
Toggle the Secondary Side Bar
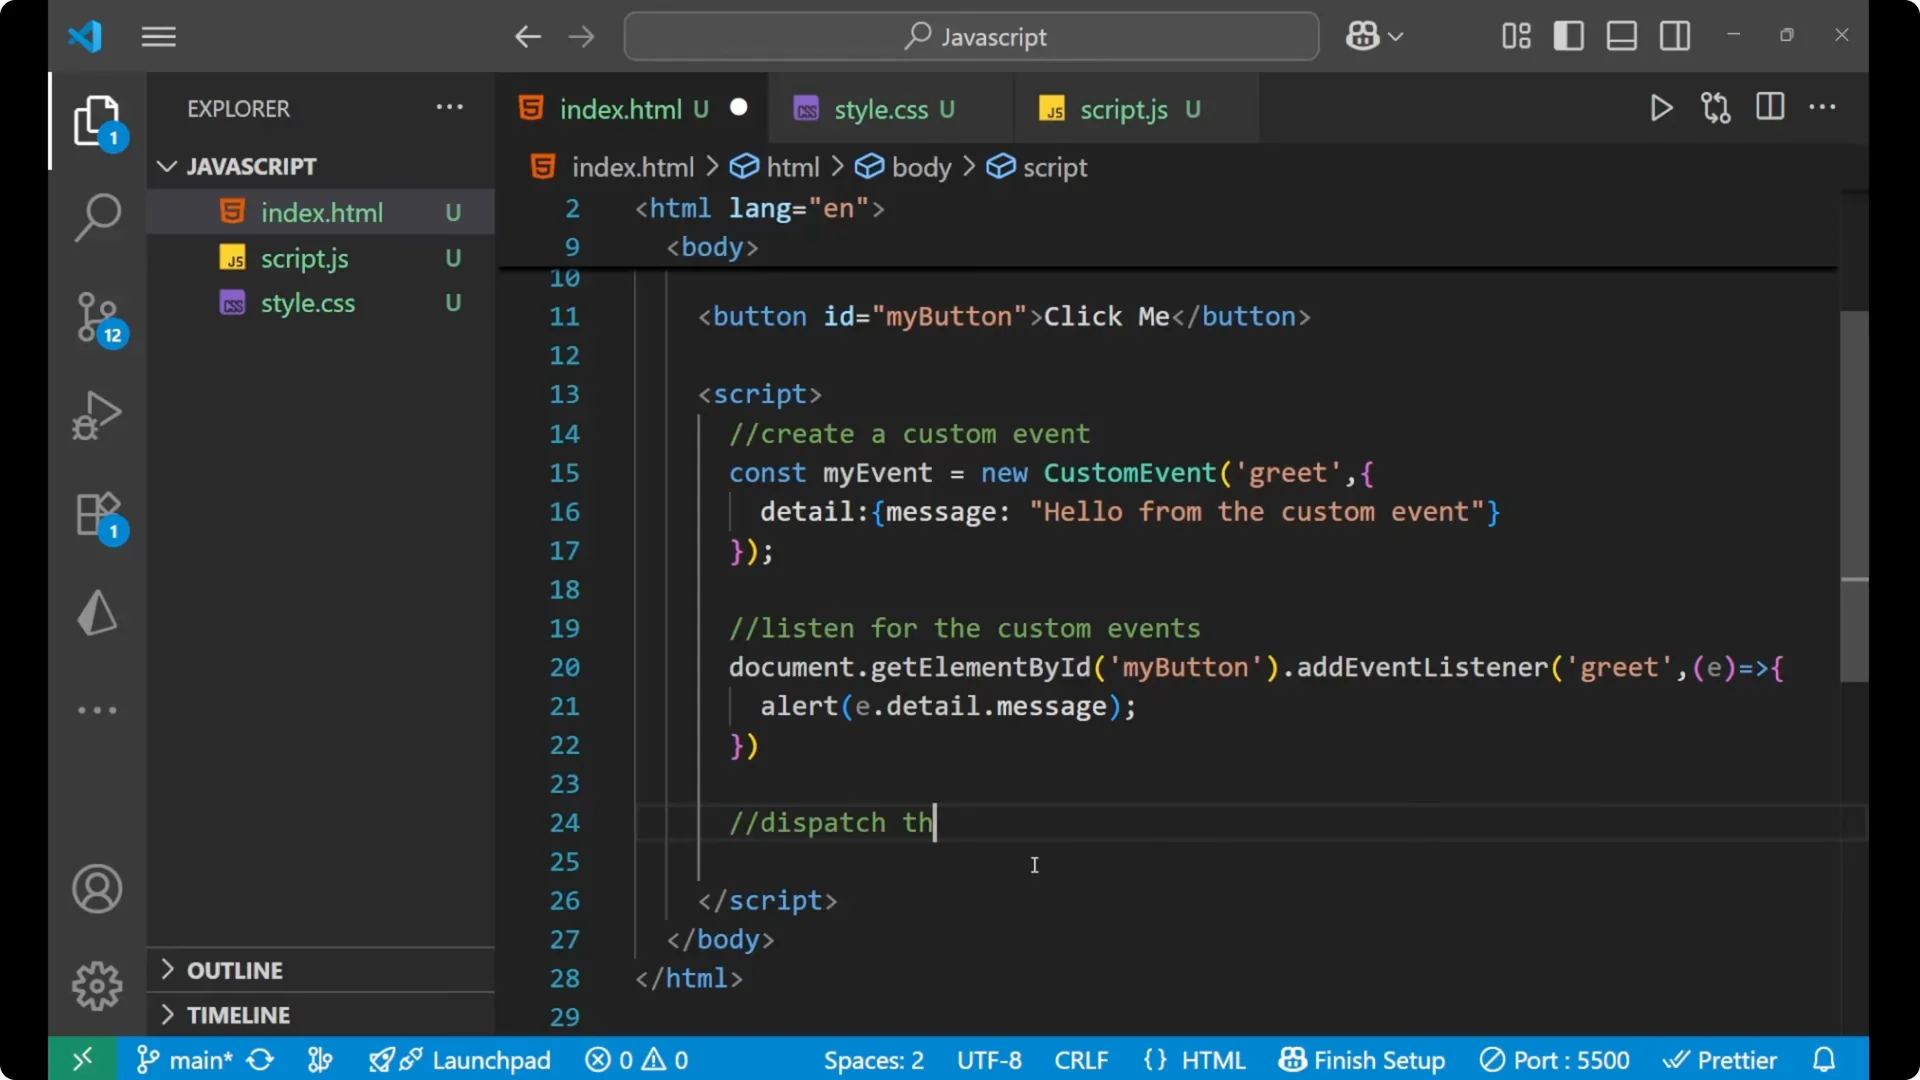pos(1675,35)
